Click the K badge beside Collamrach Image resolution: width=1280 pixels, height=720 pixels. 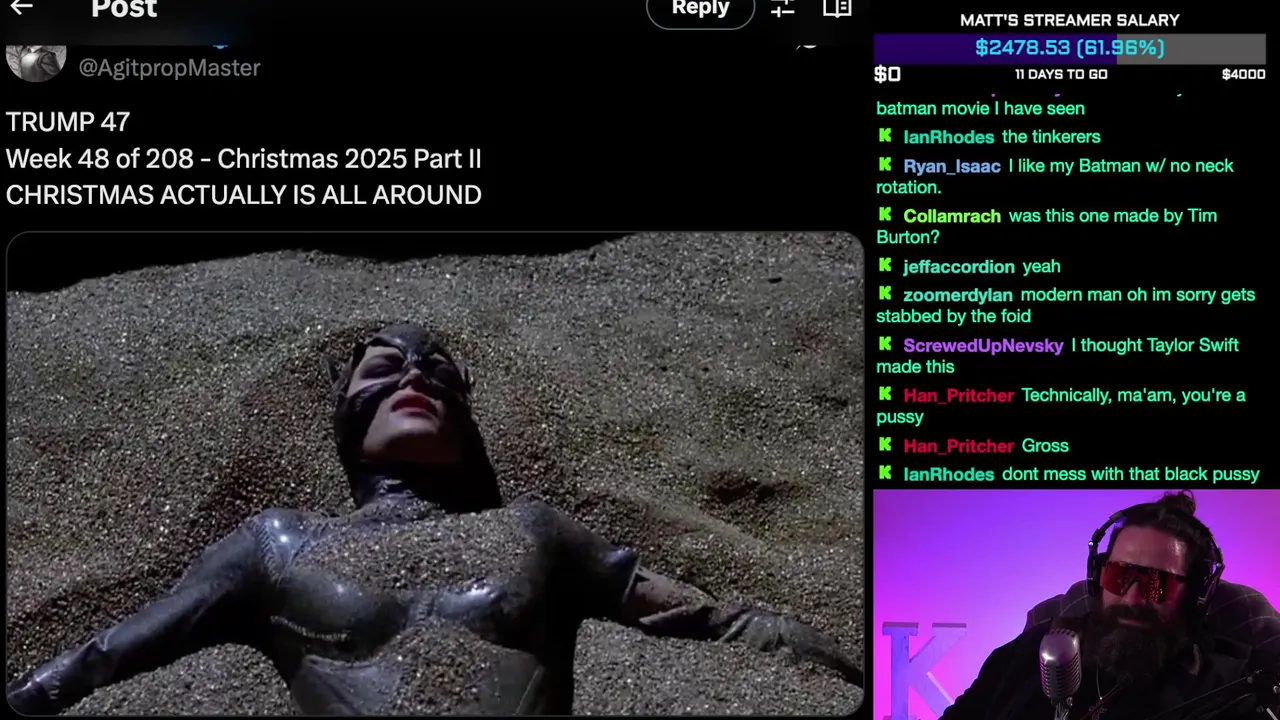pos(885,215)
